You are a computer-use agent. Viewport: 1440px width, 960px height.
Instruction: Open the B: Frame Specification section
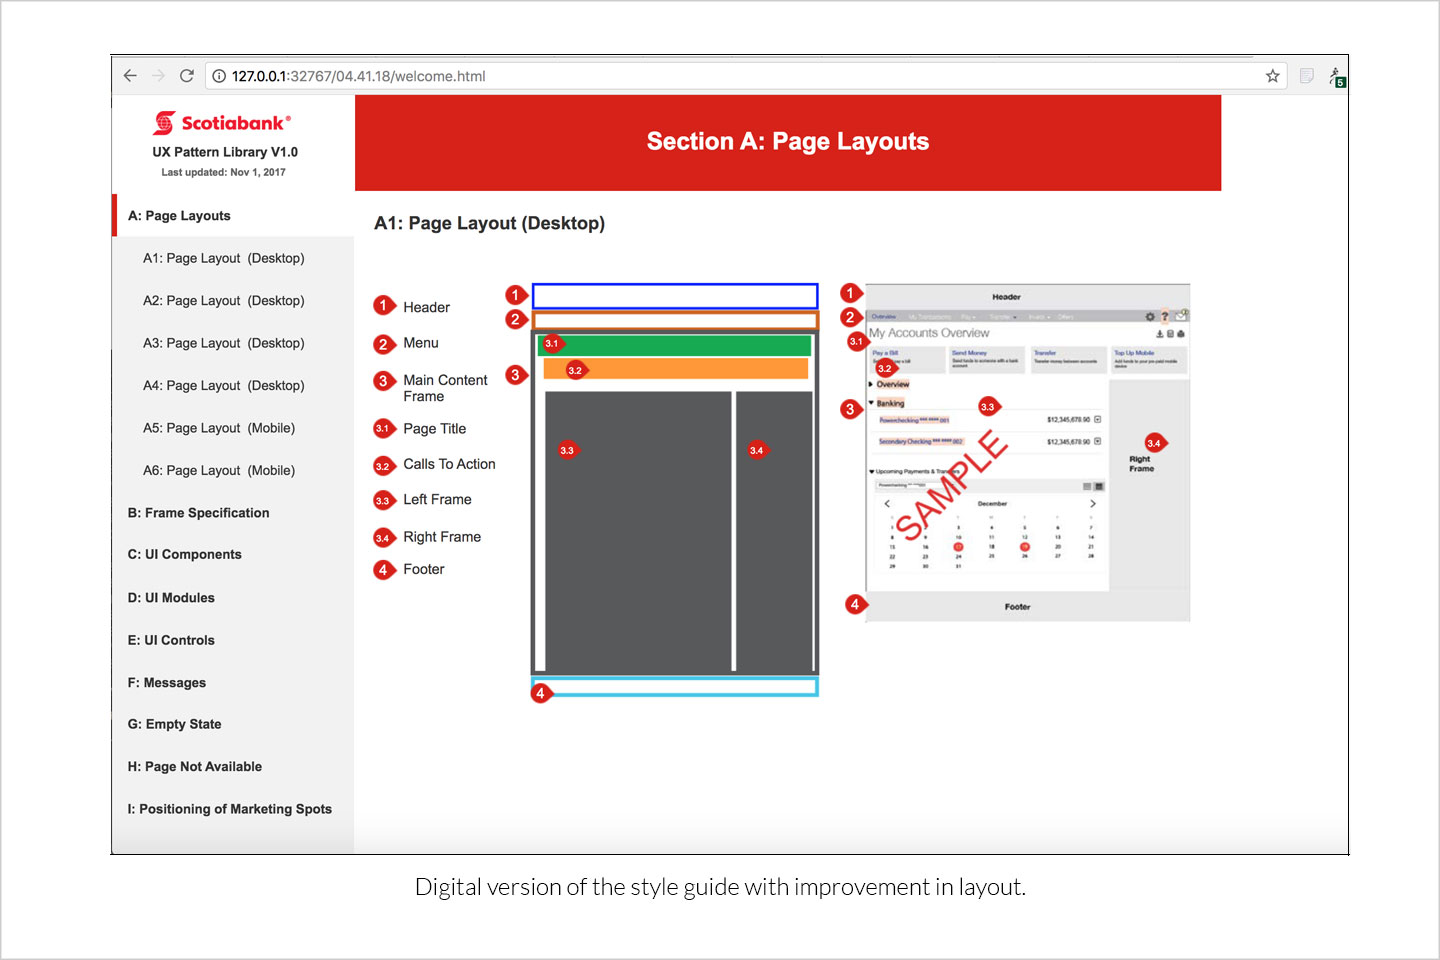[x=198, y=513]
